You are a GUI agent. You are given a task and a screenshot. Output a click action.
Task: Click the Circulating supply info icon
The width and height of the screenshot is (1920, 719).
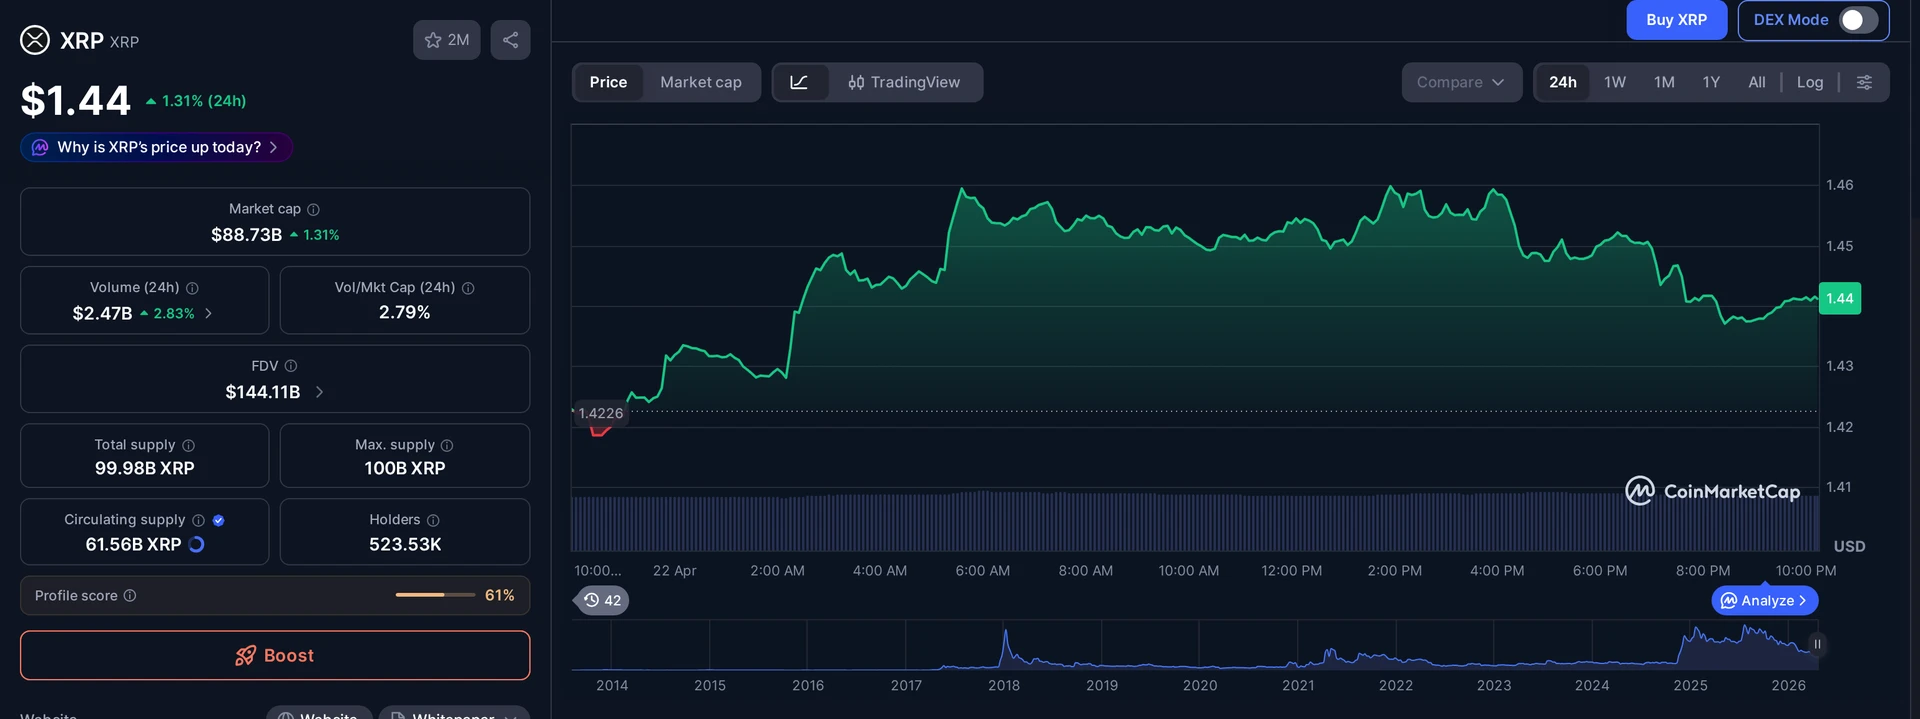click(198, 520)
